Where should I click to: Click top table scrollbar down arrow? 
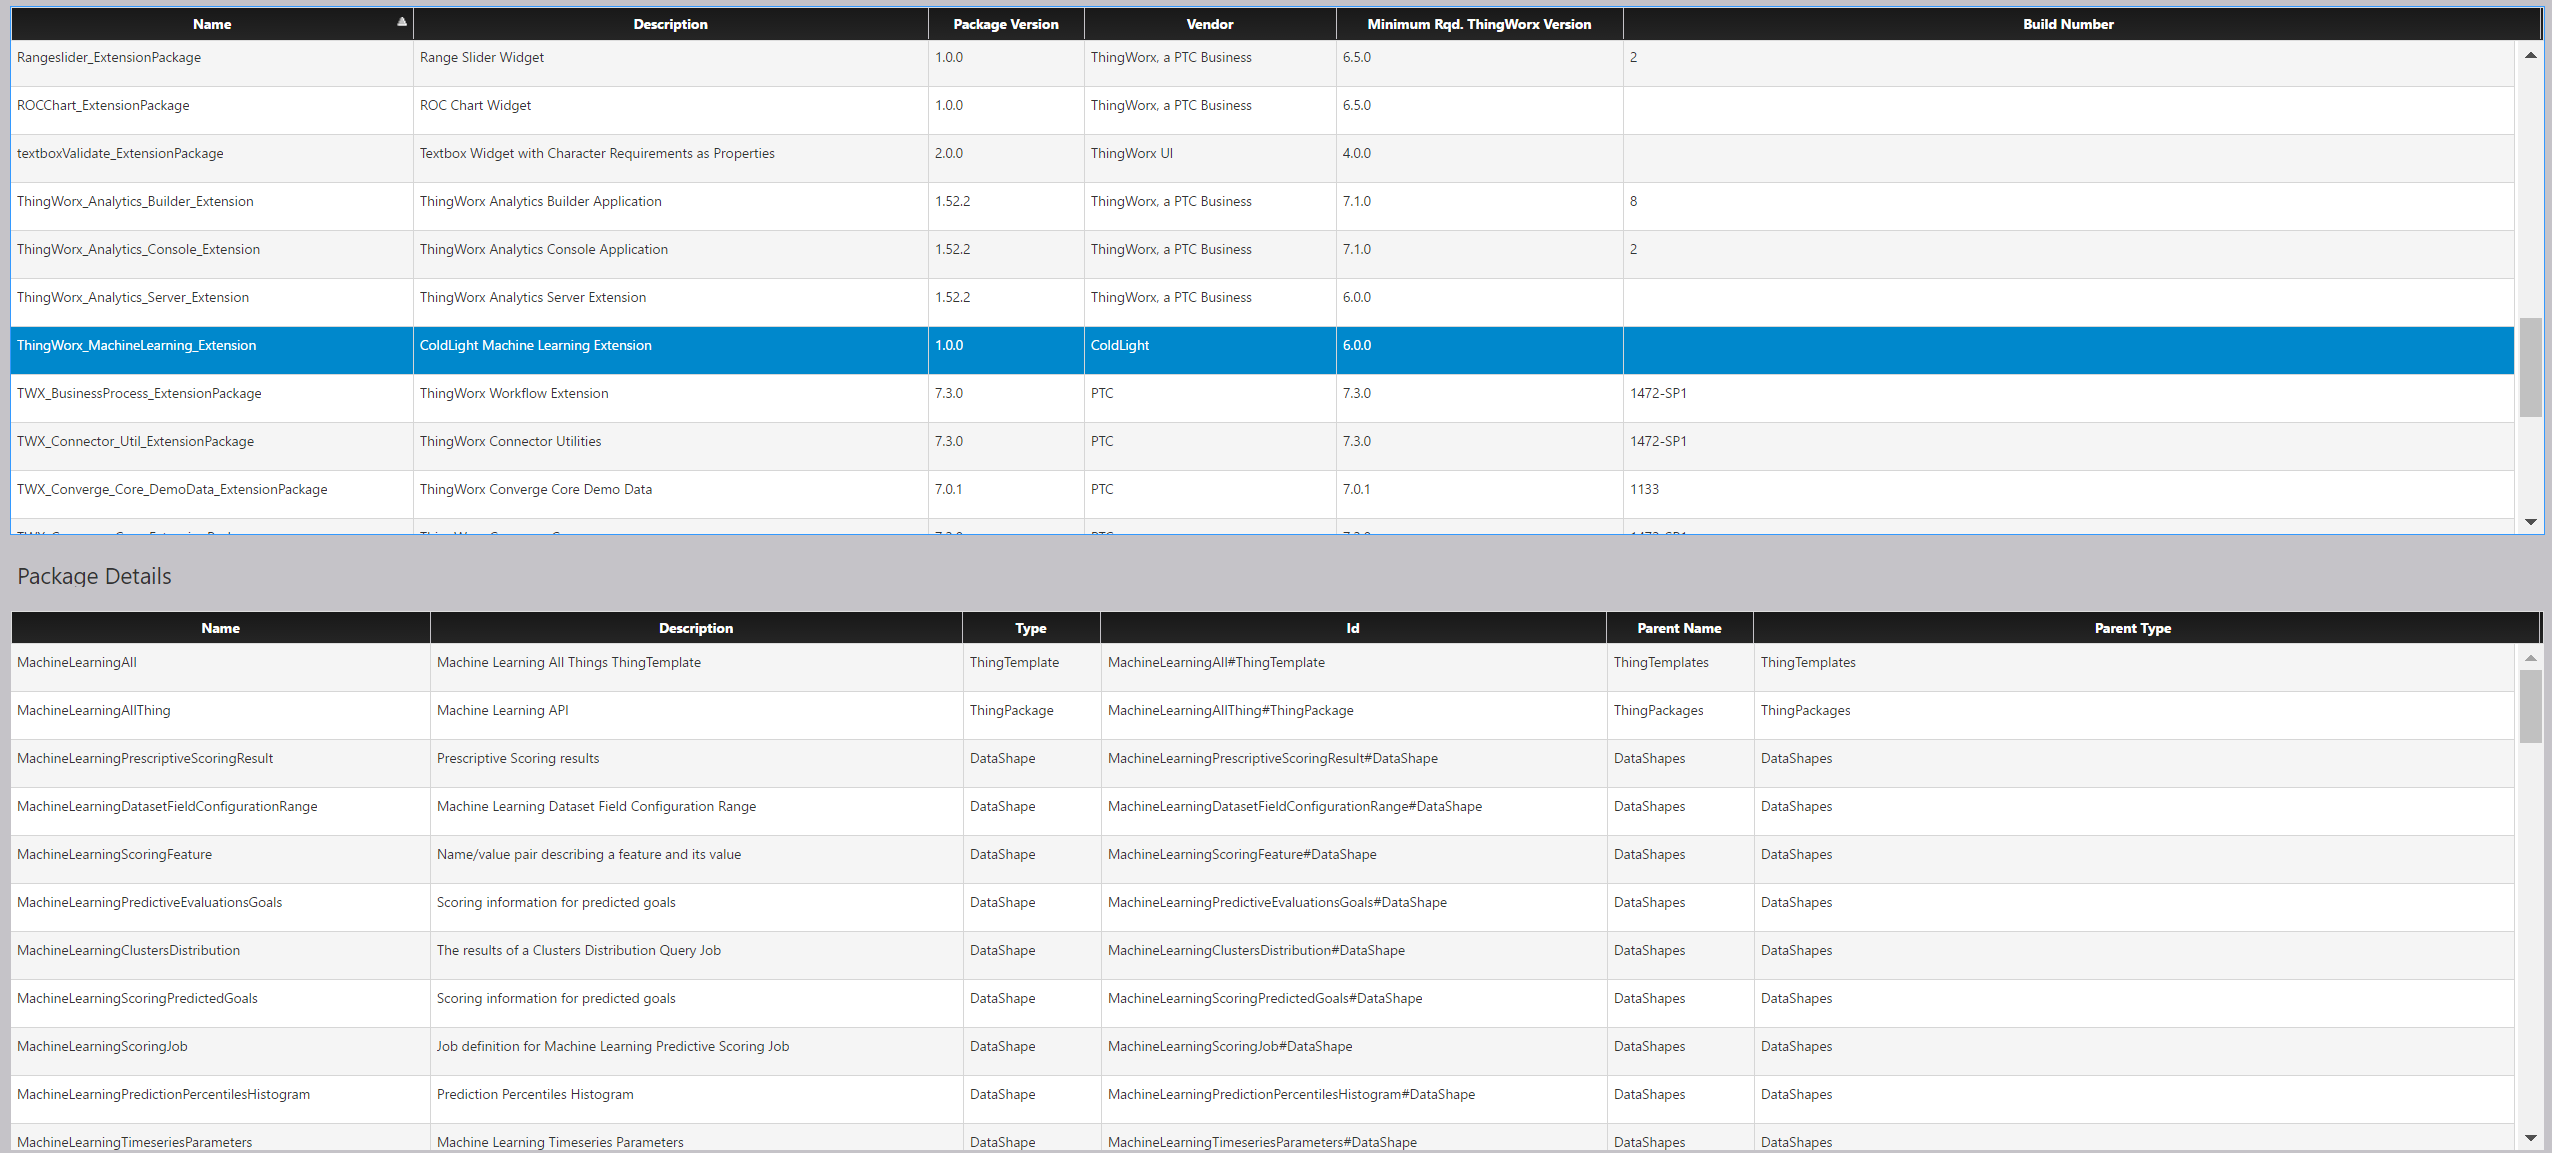[x=2530, y=522]
